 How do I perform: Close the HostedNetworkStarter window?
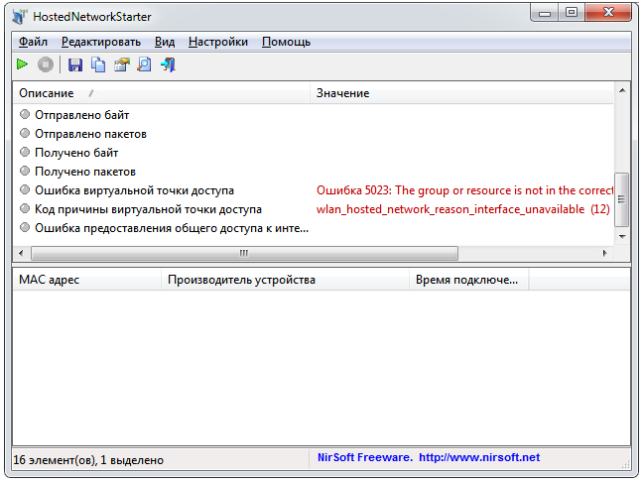pyautogui.click(x=609, y=13)
